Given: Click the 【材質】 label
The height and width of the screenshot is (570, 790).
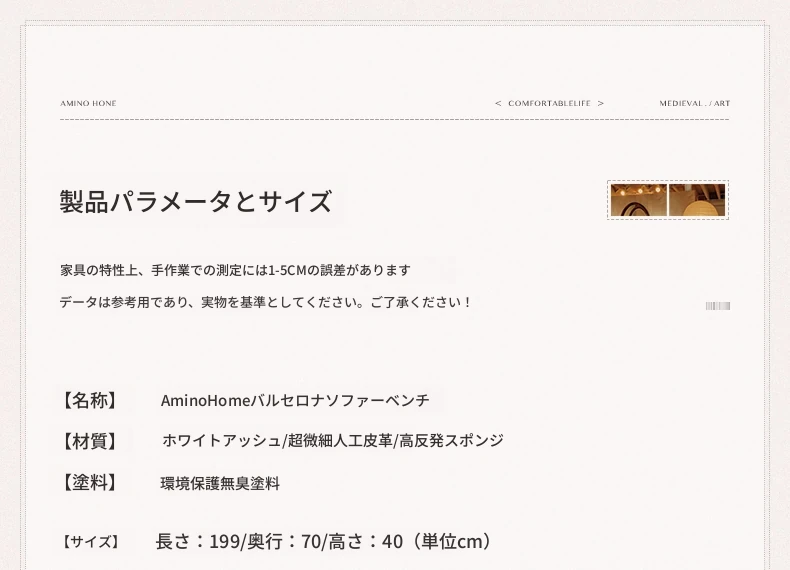Looking at the screenshot, I should click(90, 441).
